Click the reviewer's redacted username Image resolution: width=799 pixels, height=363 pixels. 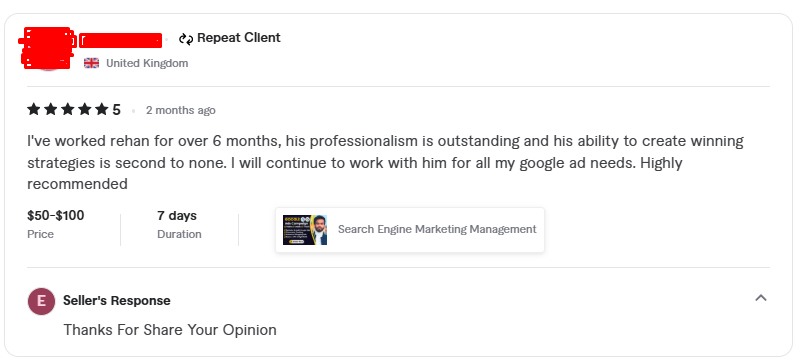(121, 40)
